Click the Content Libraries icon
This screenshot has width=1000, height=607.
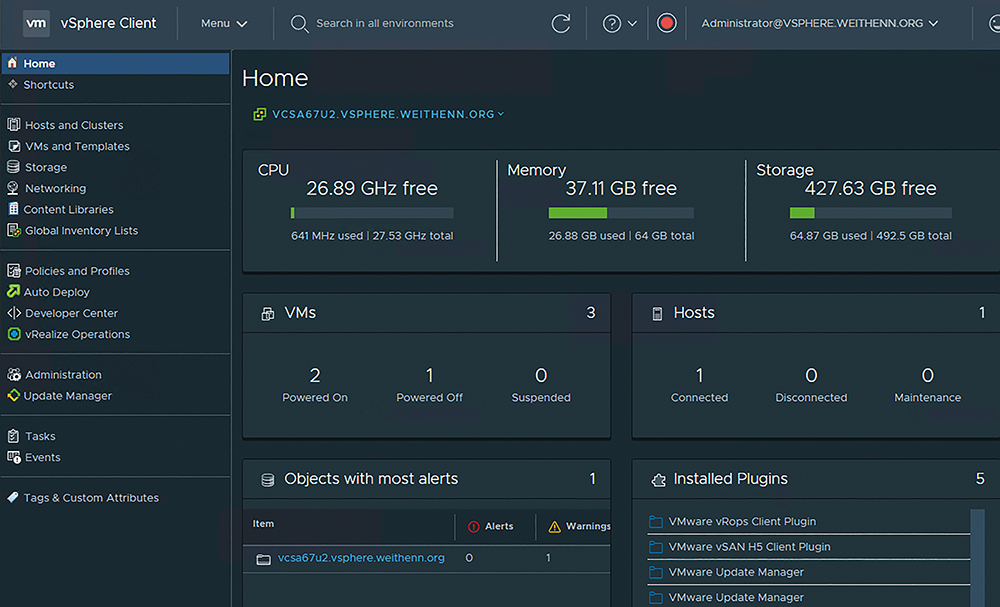(13, 208)
